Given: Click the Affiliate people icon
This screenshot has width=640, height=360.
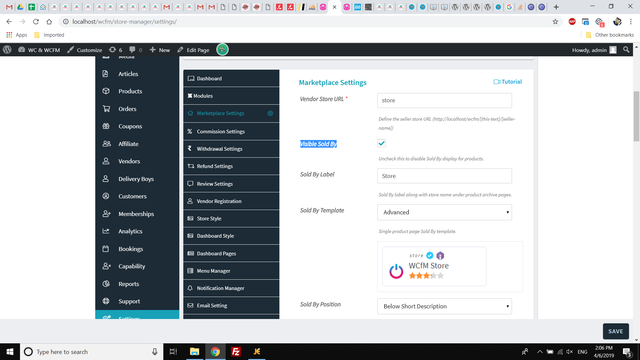Looking at the screenshot, I should click(x=107, y=144).
